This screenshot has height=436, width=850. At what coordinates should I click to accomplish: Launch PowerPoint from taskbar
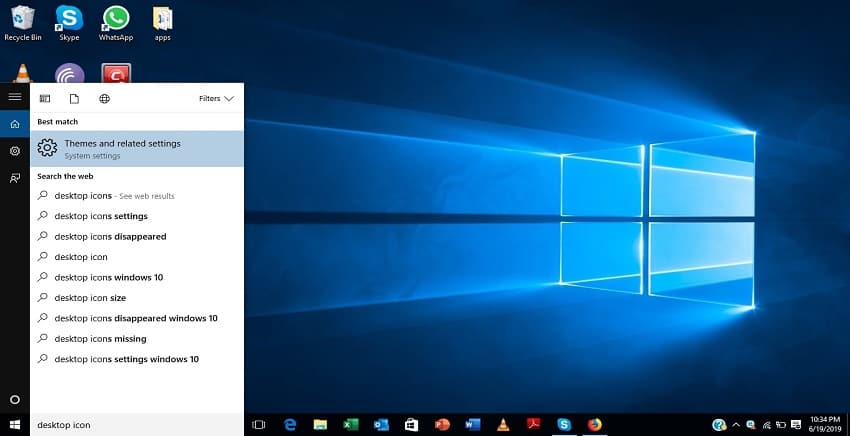(x=442, y=425)
